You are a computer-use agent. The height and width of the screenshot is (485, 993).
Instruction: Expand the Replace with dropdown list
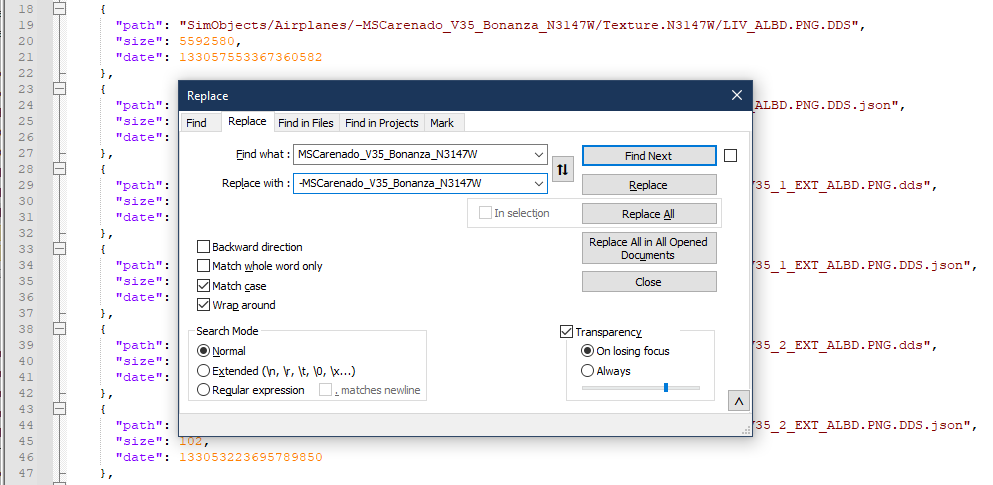[x=540, y=183]
